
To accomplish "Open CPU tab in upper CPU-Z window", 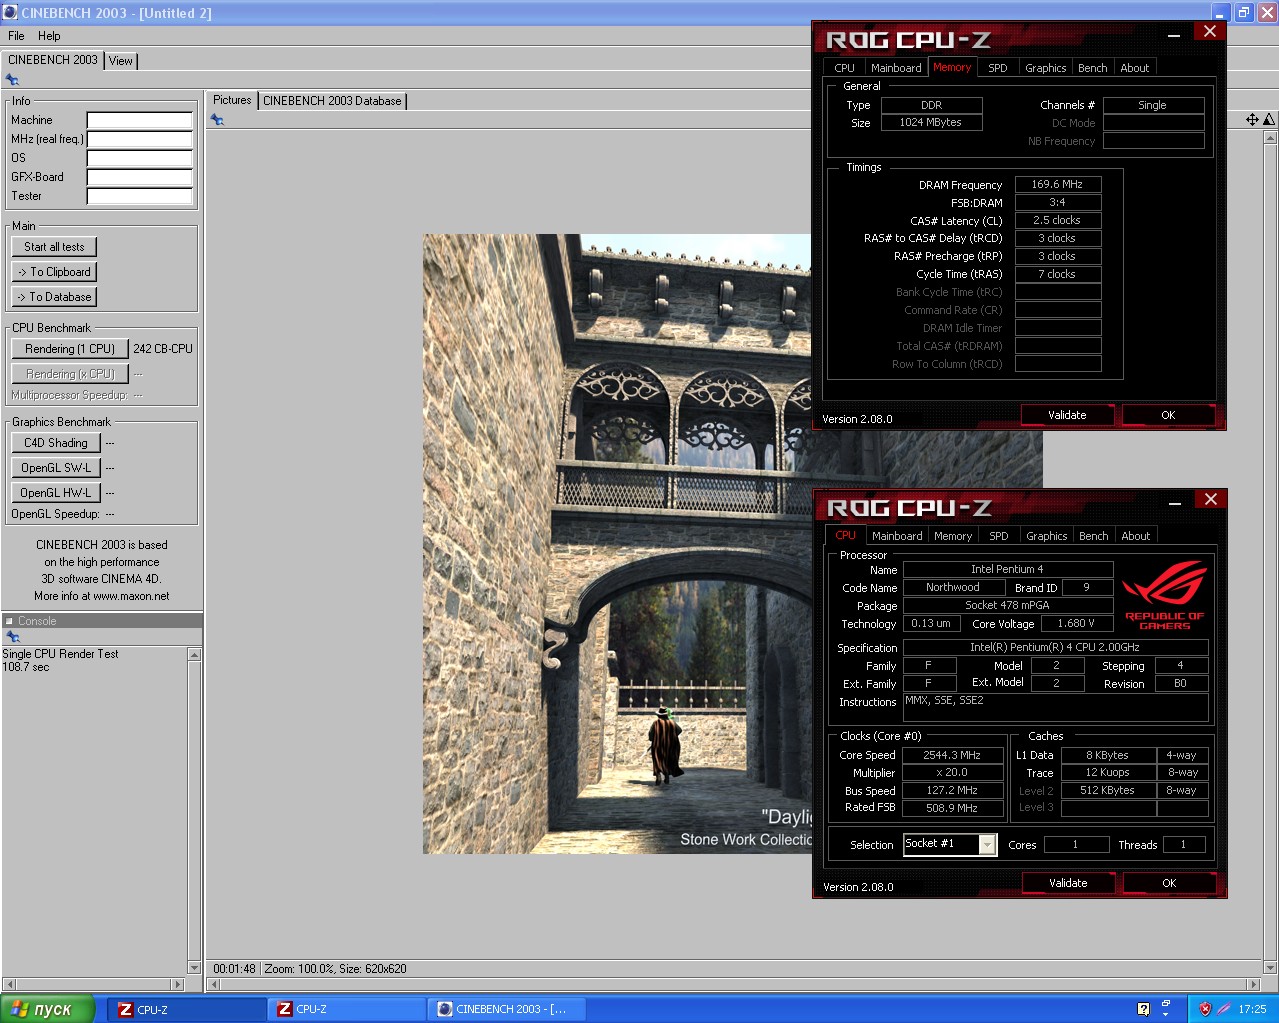I will tap(844, 68).
